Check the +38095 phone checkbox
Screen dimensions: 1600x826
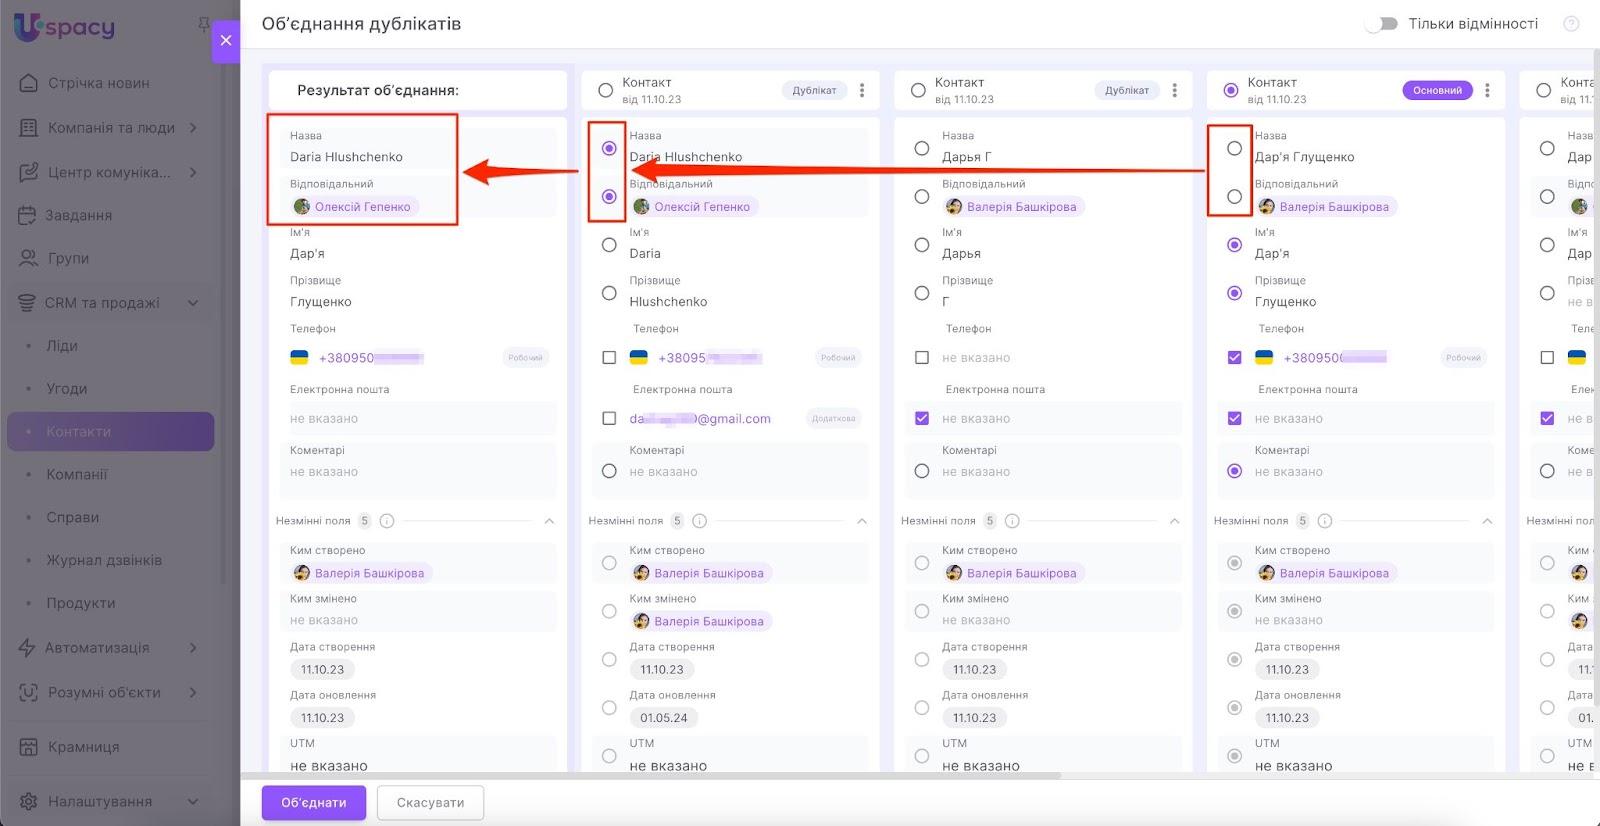coord(609,358)
